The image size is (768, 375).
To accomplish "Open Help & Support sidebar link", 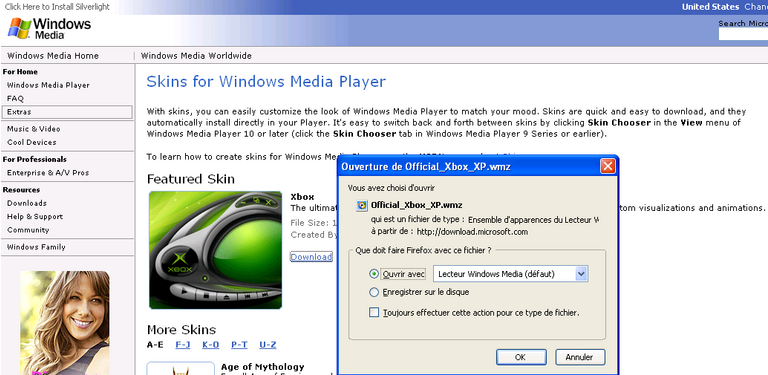I will coord(35,216).
